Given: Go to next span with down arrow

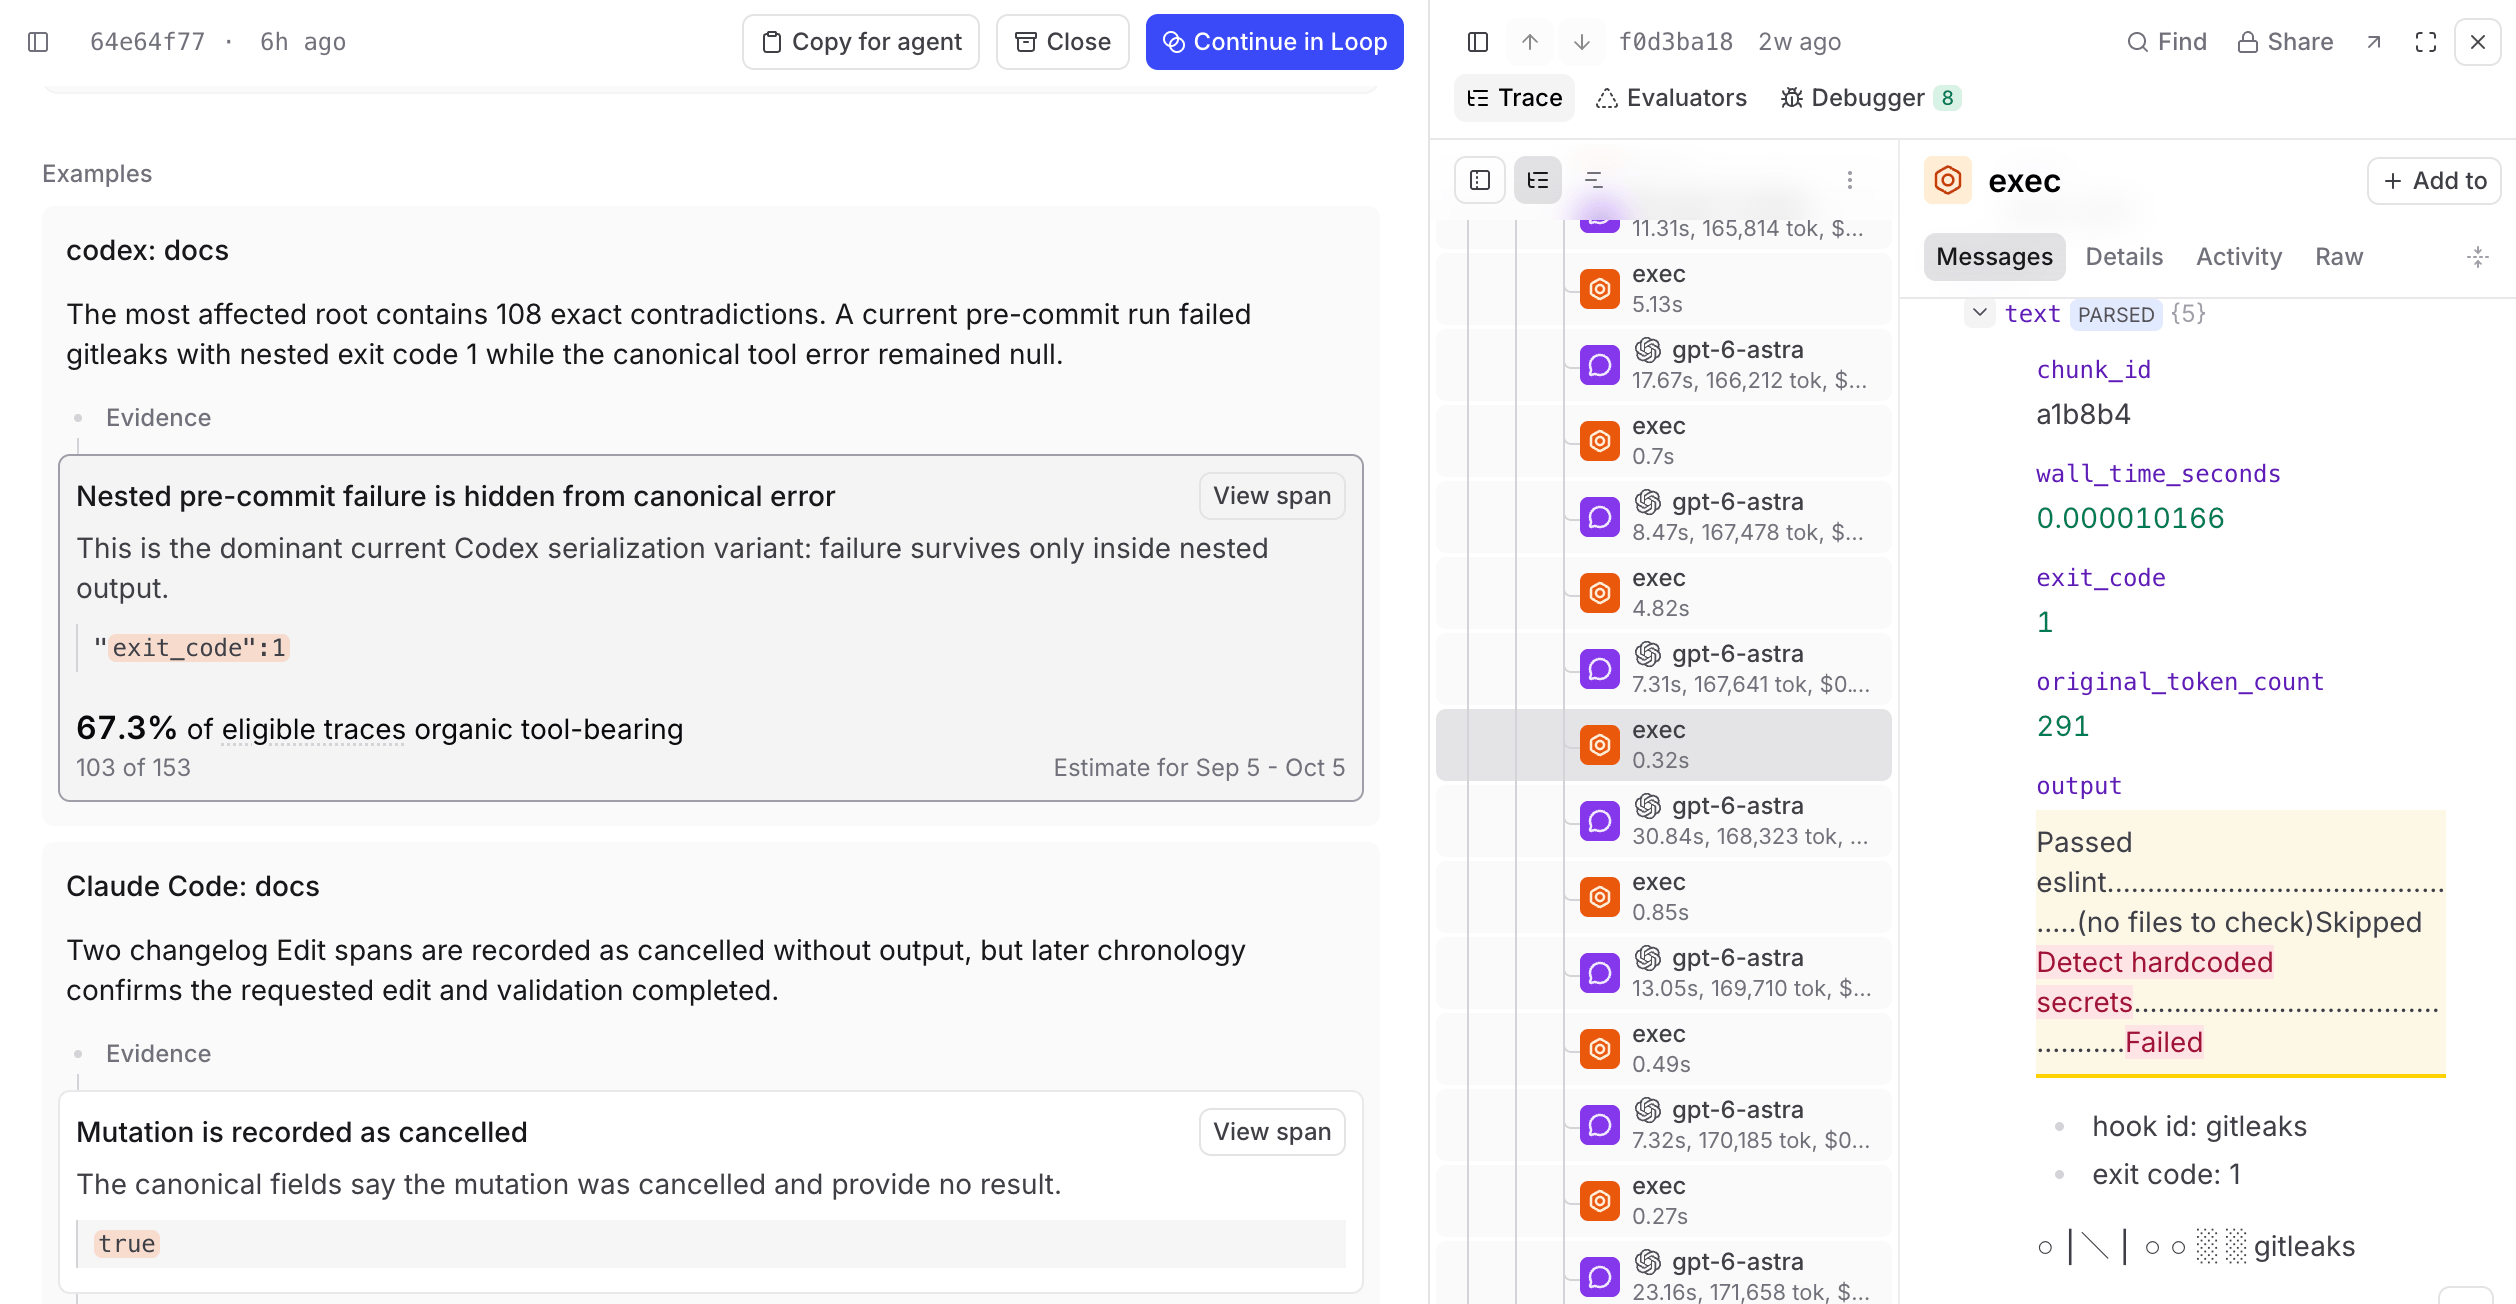Looking at the screenshot, I should coord(1582,42).
